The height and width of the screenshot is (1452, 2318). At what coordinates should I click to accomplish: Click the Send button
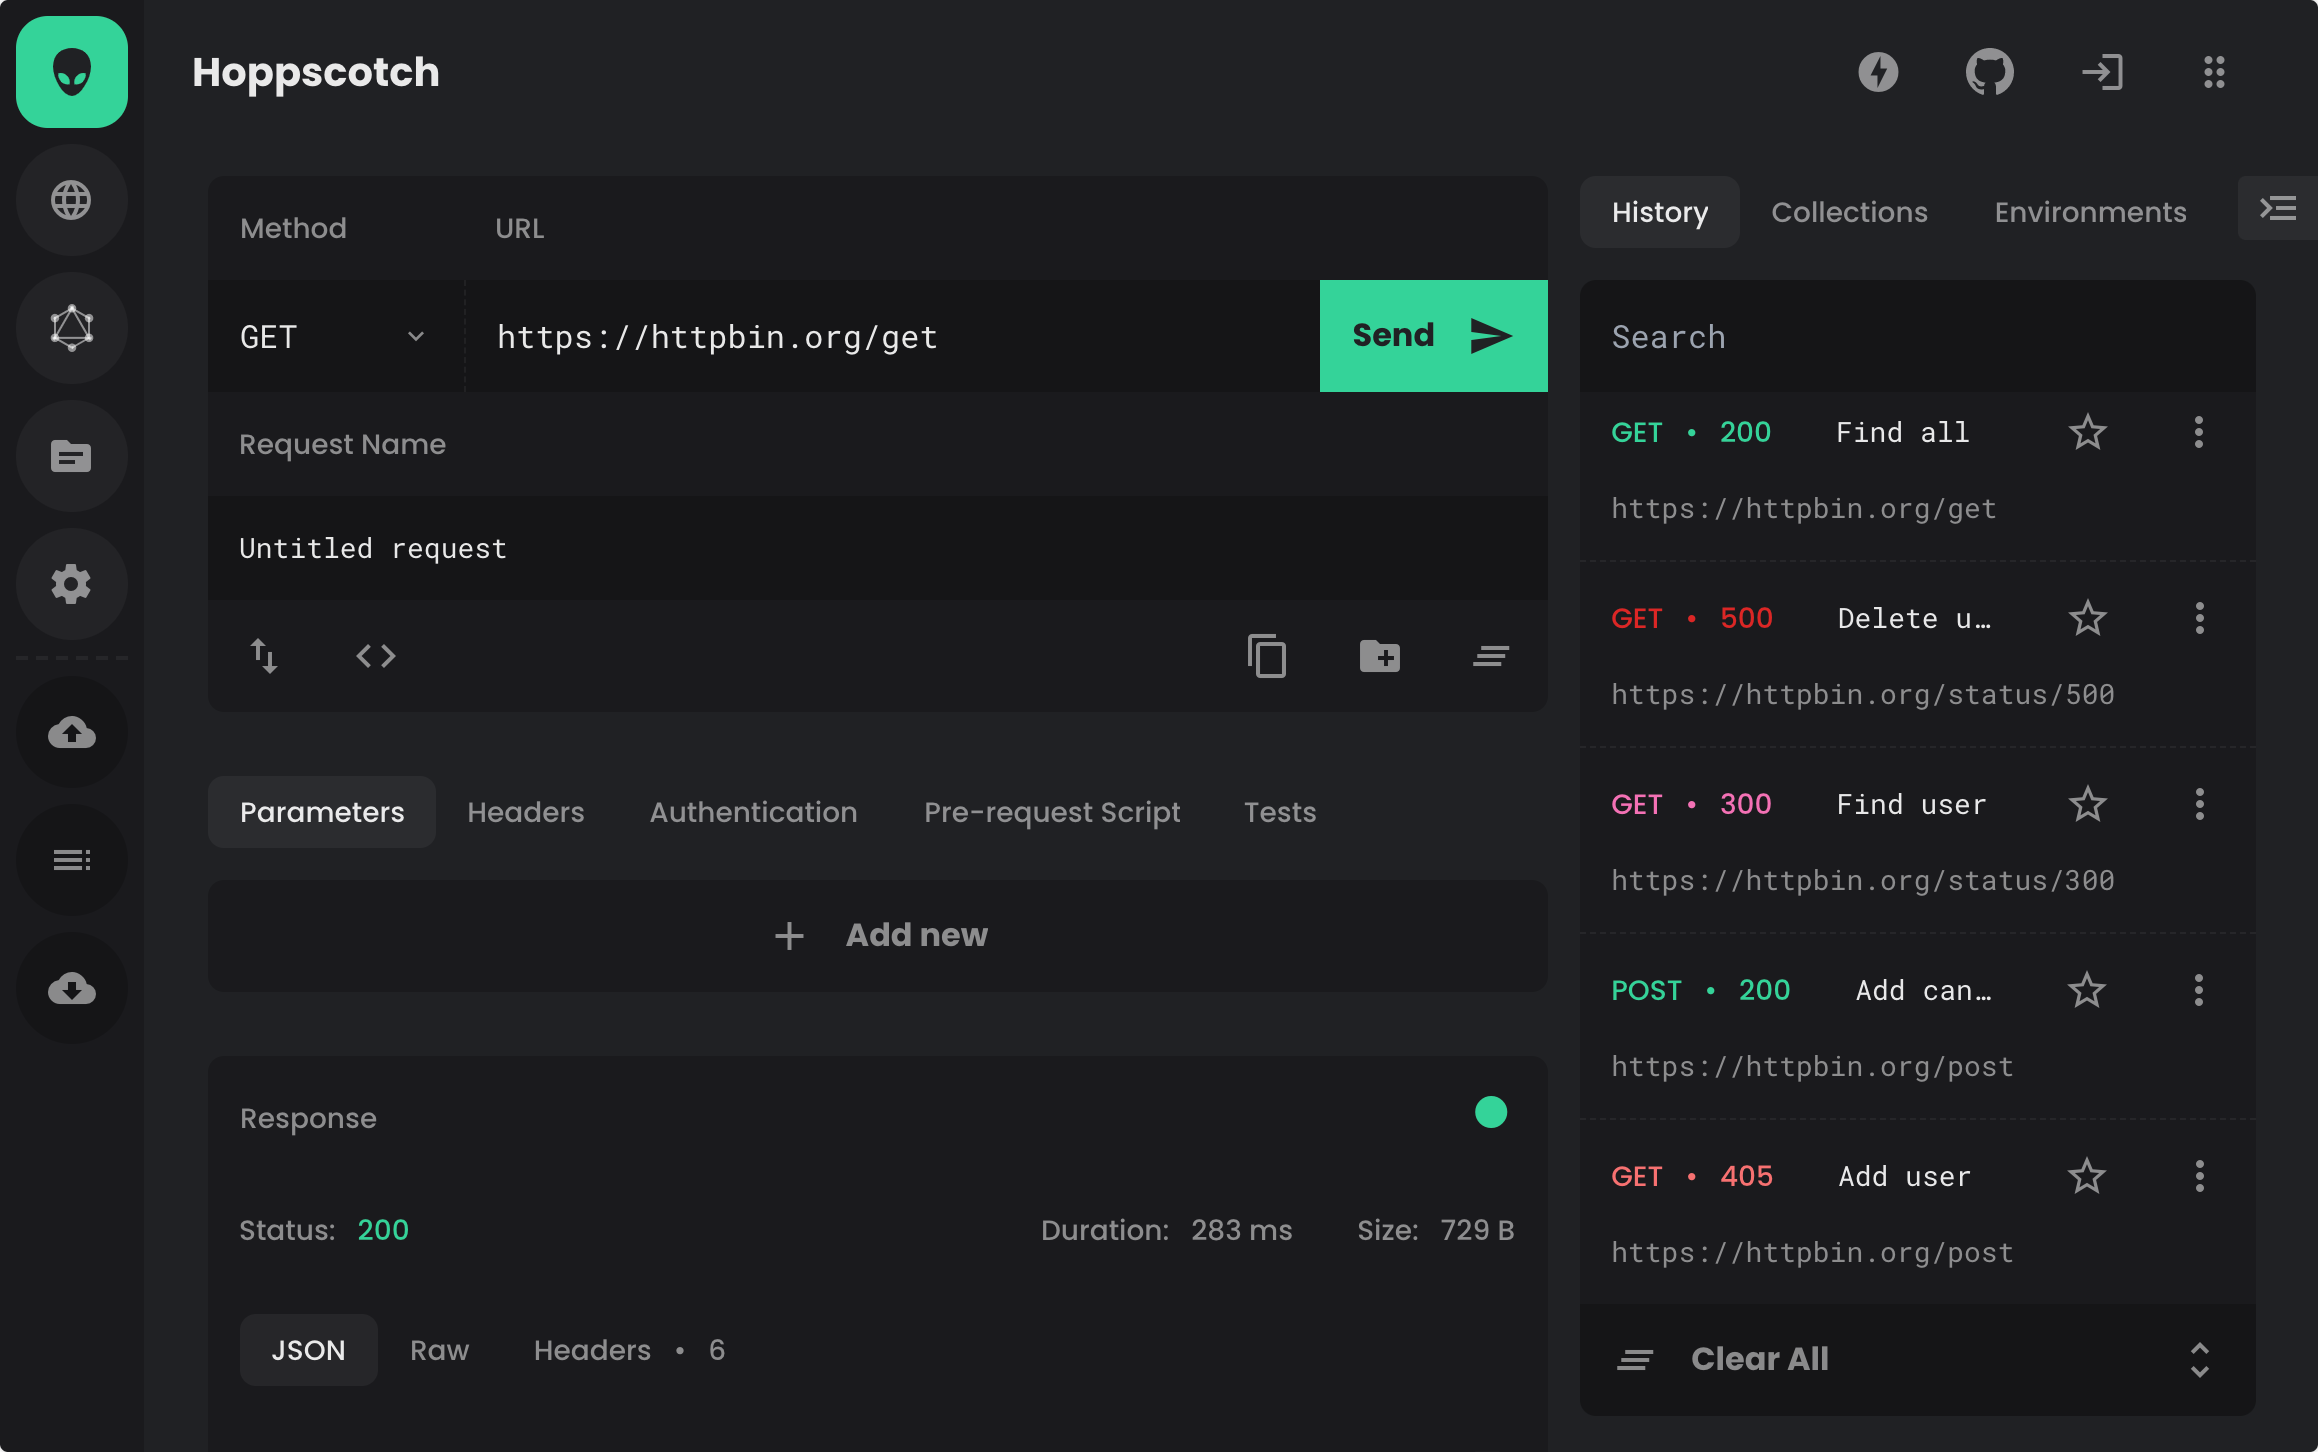1433,336
